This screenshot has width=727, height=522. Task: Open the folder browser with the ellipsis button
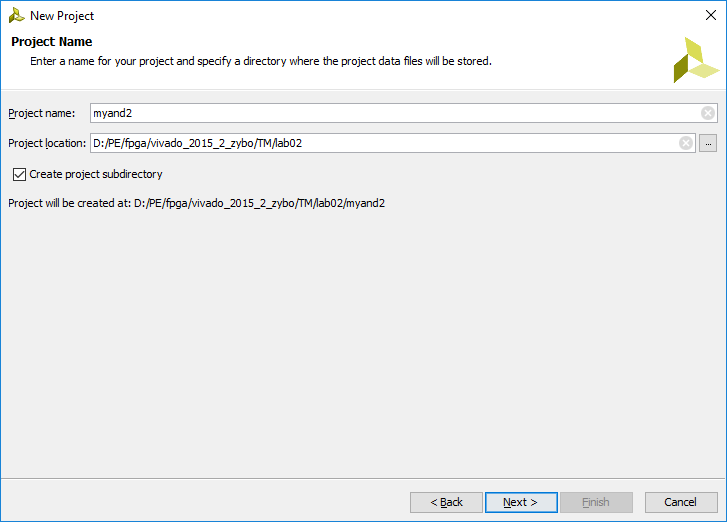[x=708, y=143]
